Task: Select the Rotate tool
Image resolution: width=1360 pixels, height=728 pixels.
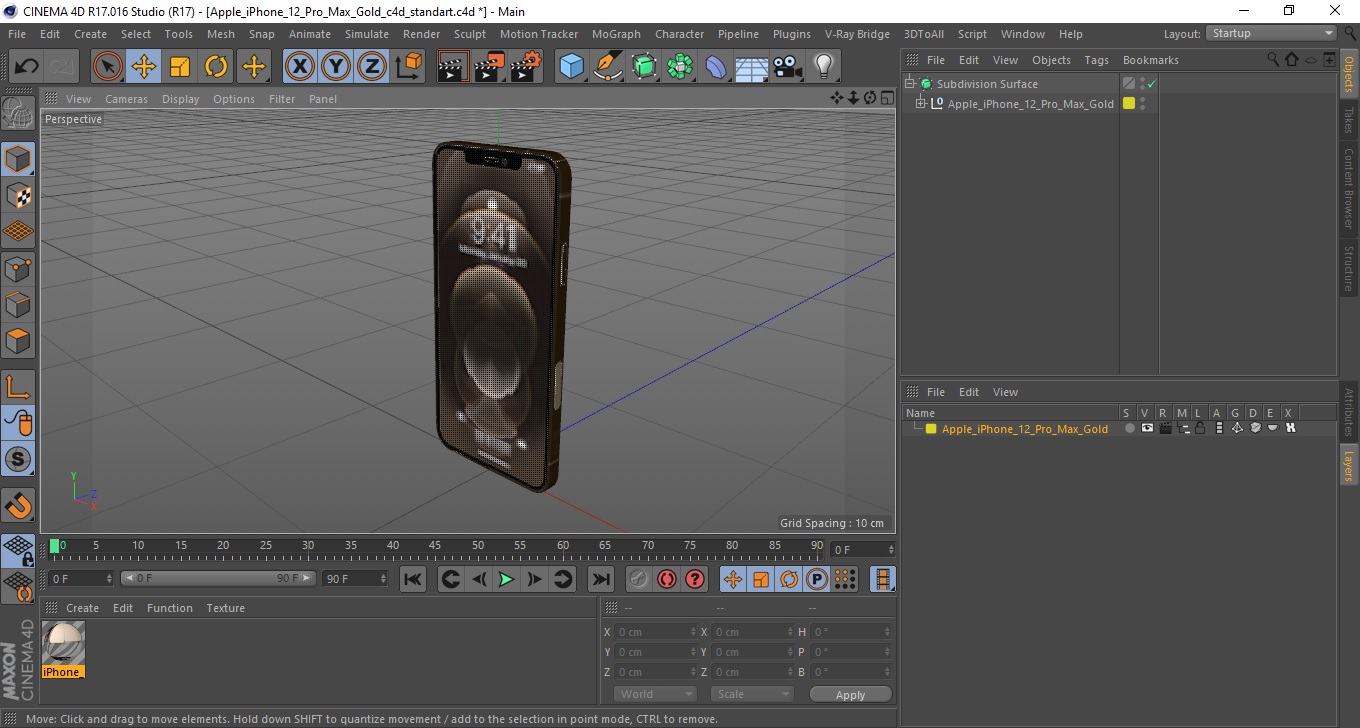Action: tap(216, 67)
